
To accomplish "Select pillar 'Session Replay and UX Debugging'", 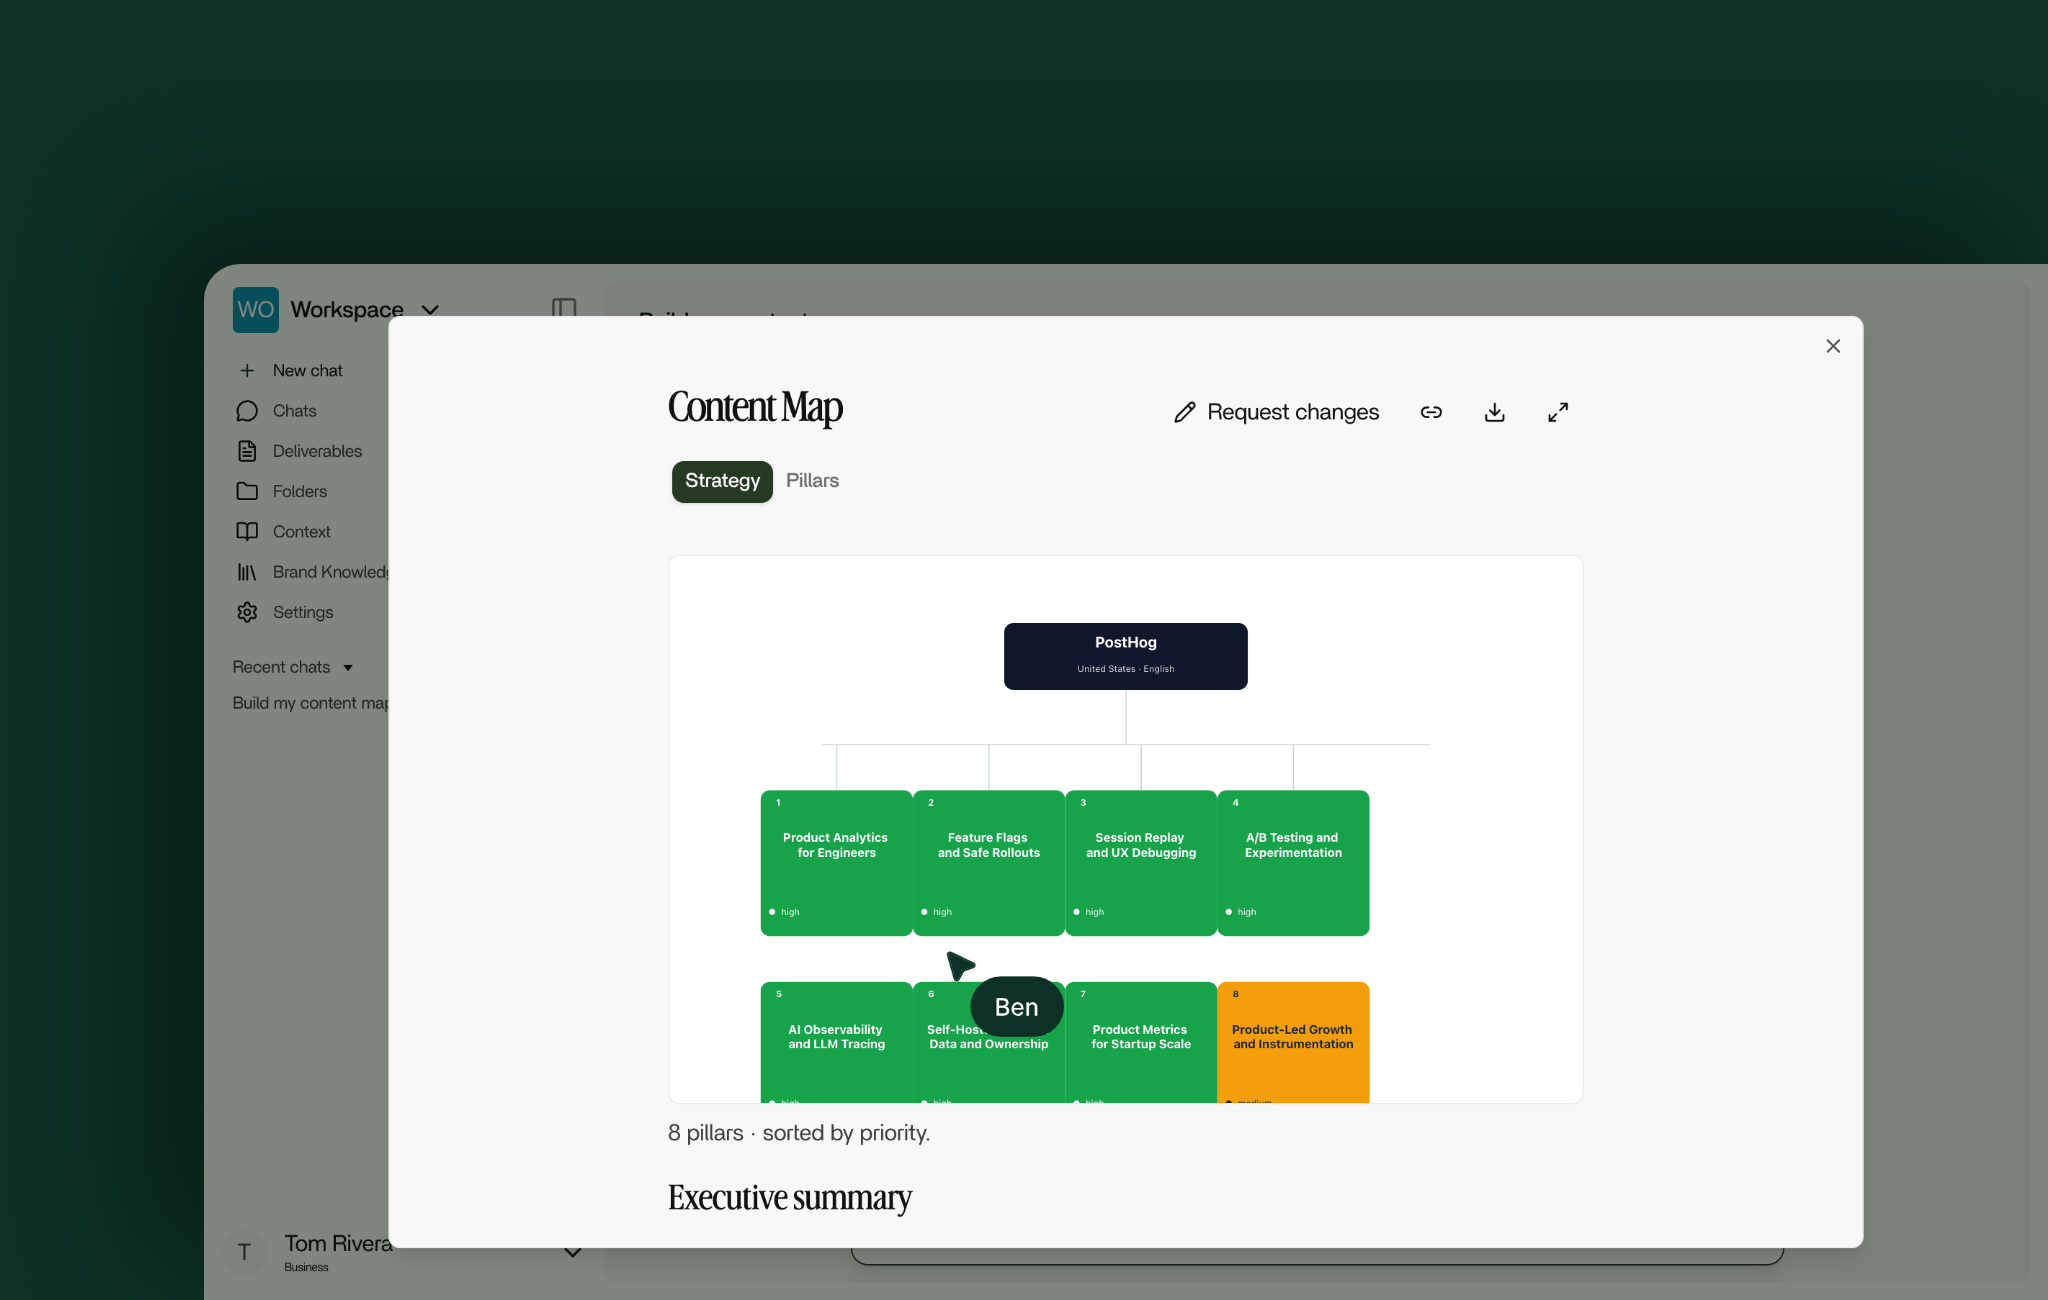I will click(1141, 863).
